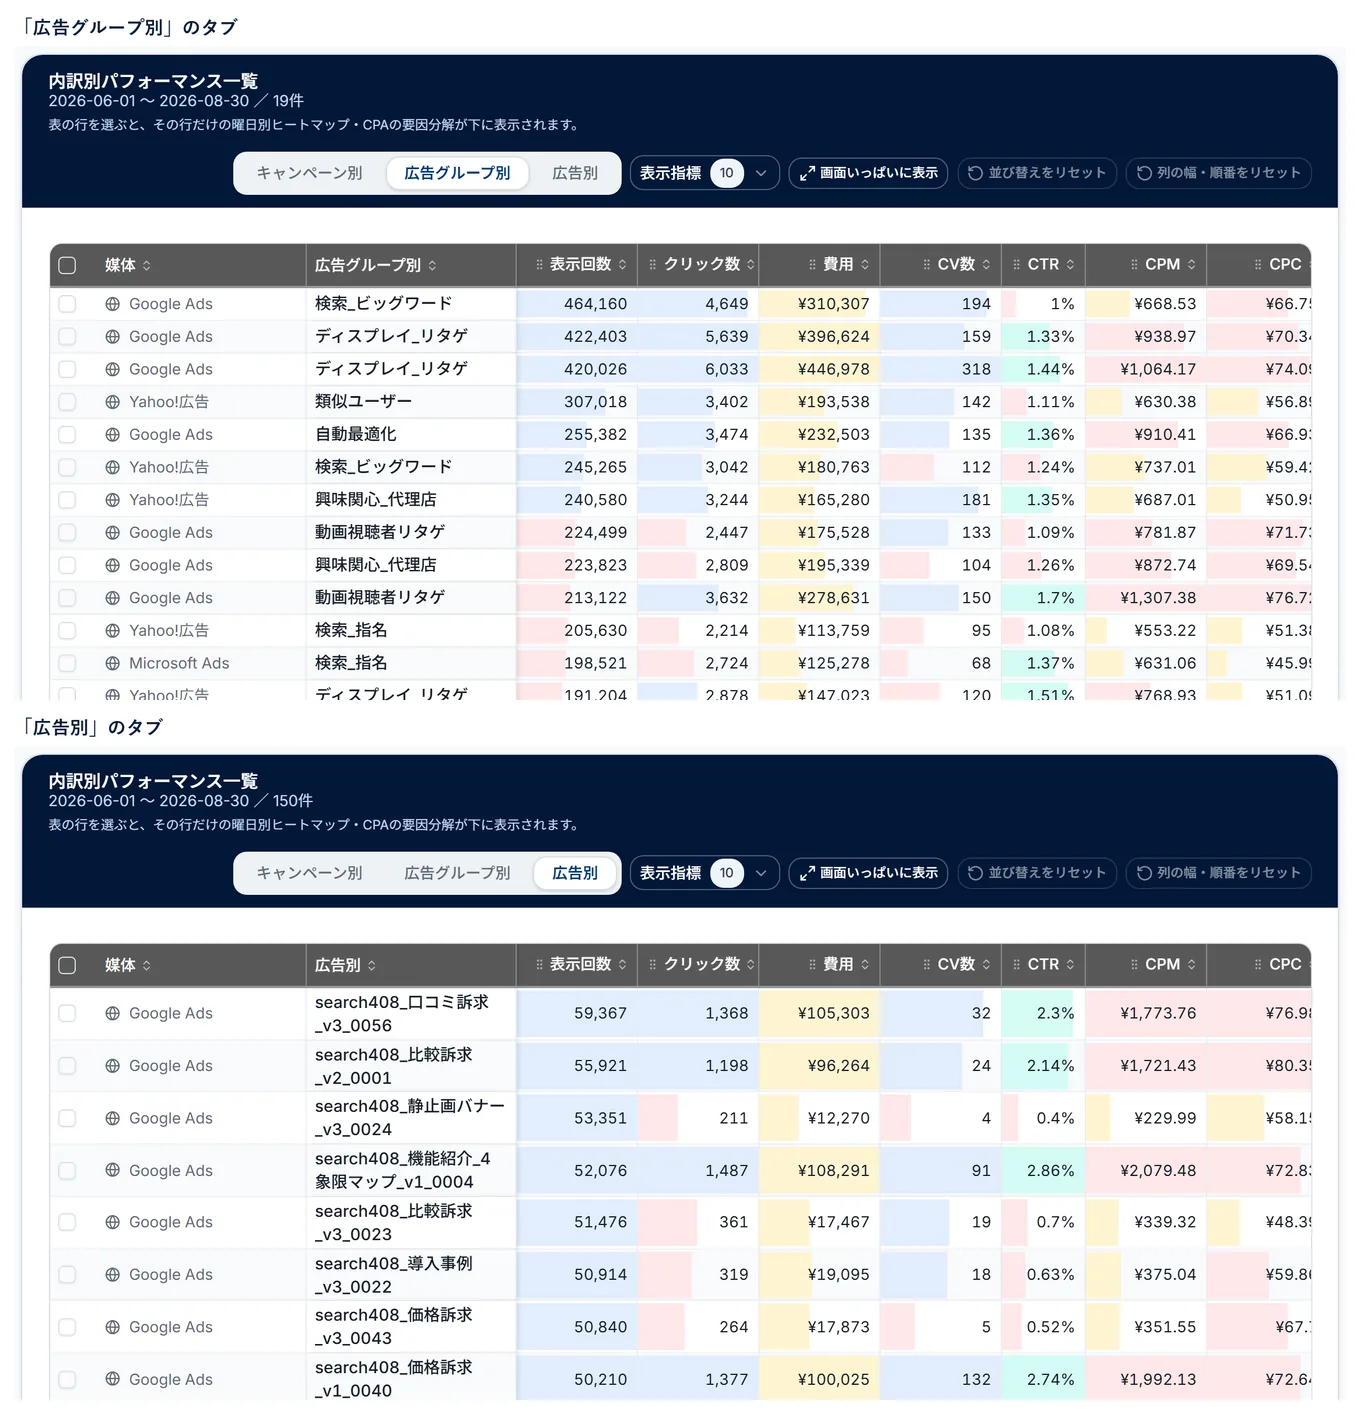Open the 表示指標 dropdown in the 150件 panel
The height and width of the screenshot is (1414, 1360).
(x=704, y=873)
